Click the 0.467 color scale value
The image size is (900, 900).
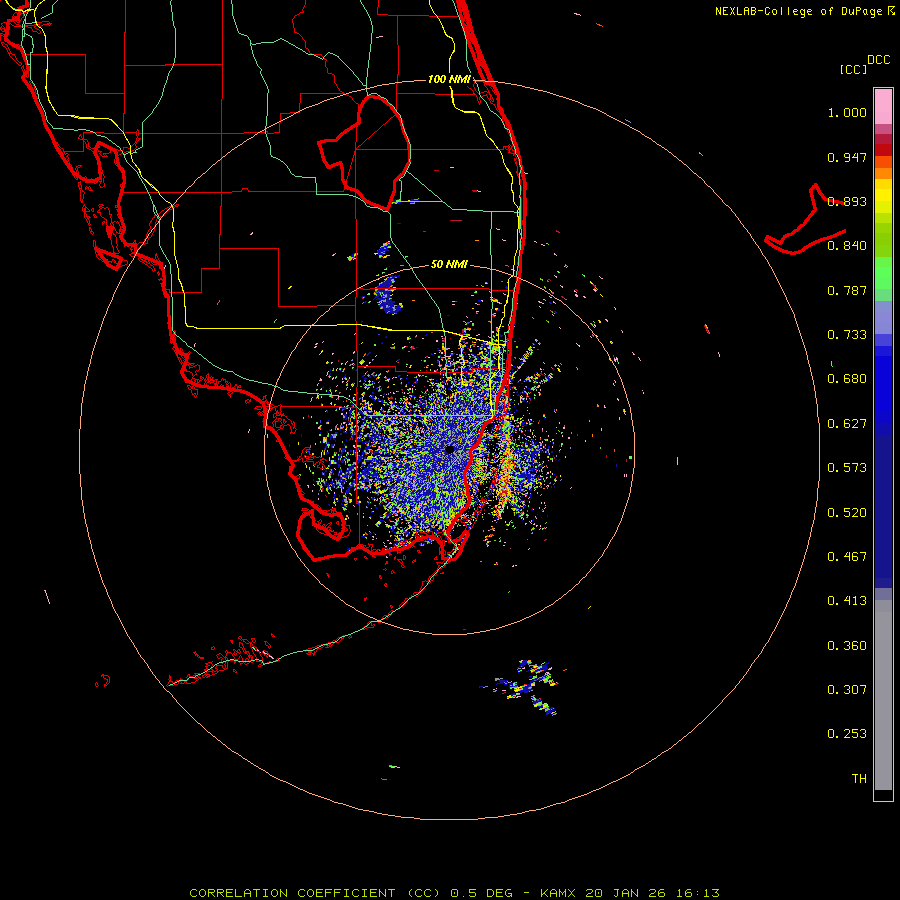pyautogui.click(x=847, y=557)
